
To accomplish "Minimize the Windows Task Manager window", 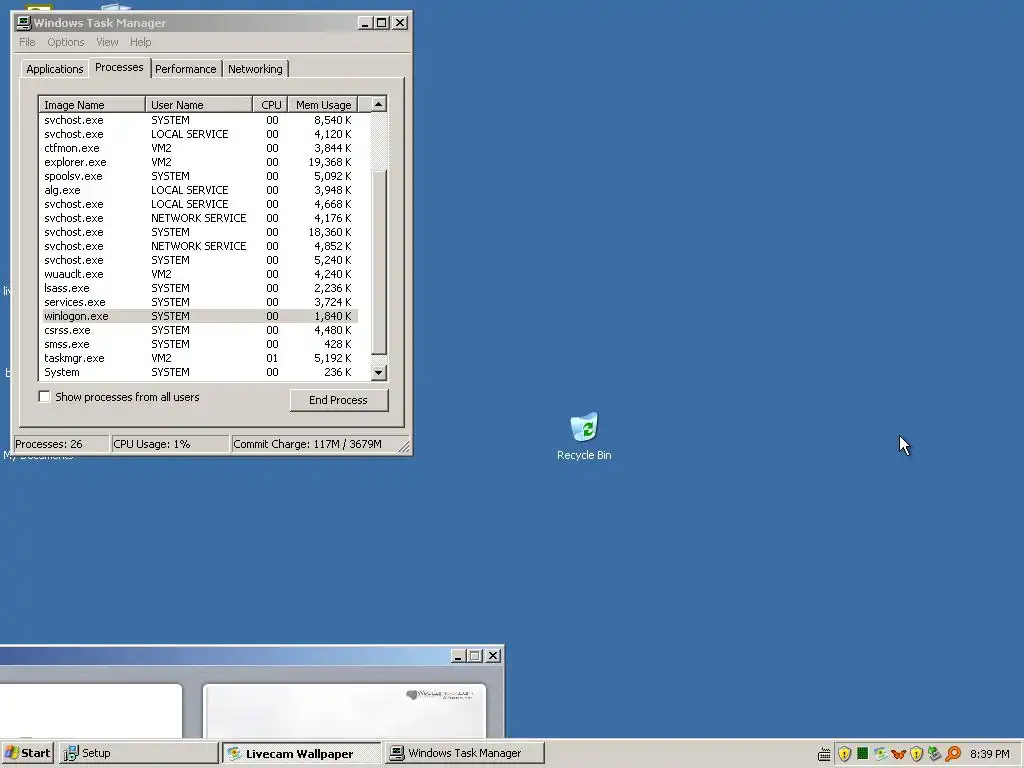I will pyautogui.click(x=366, y=23).
